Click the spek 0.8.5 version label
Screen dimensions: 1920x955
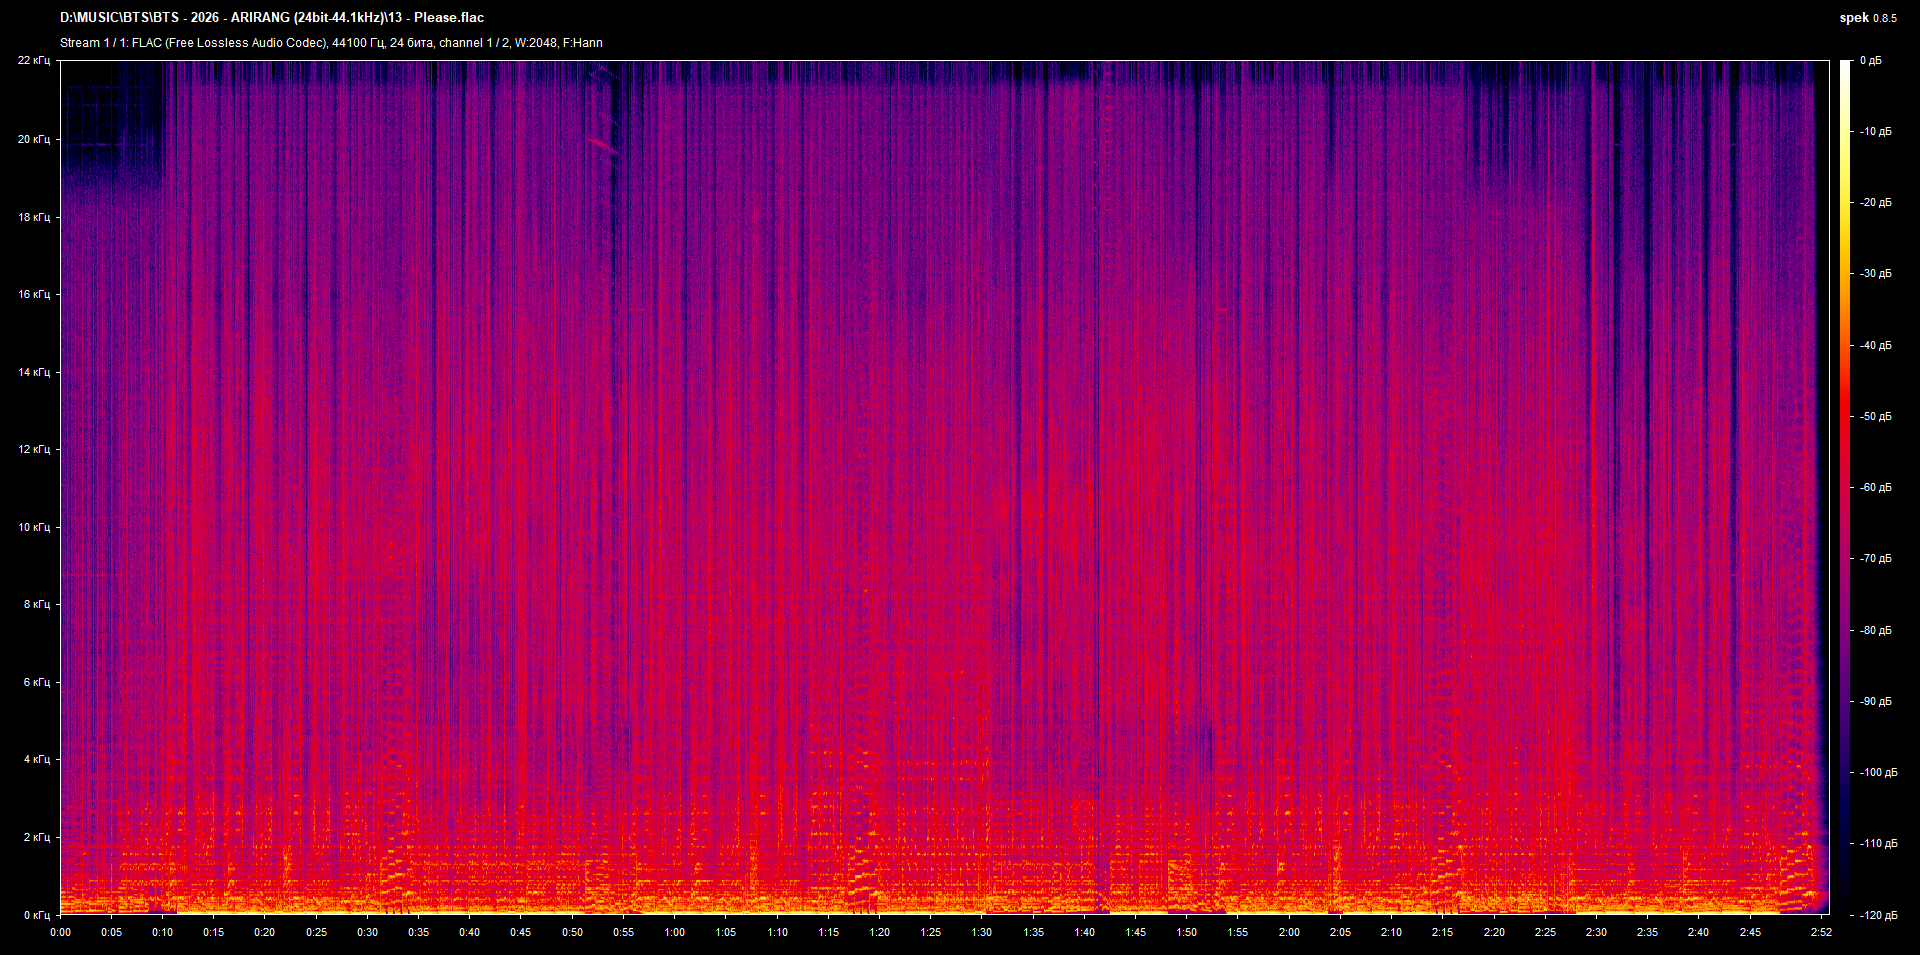click(x=1867, y=17)
